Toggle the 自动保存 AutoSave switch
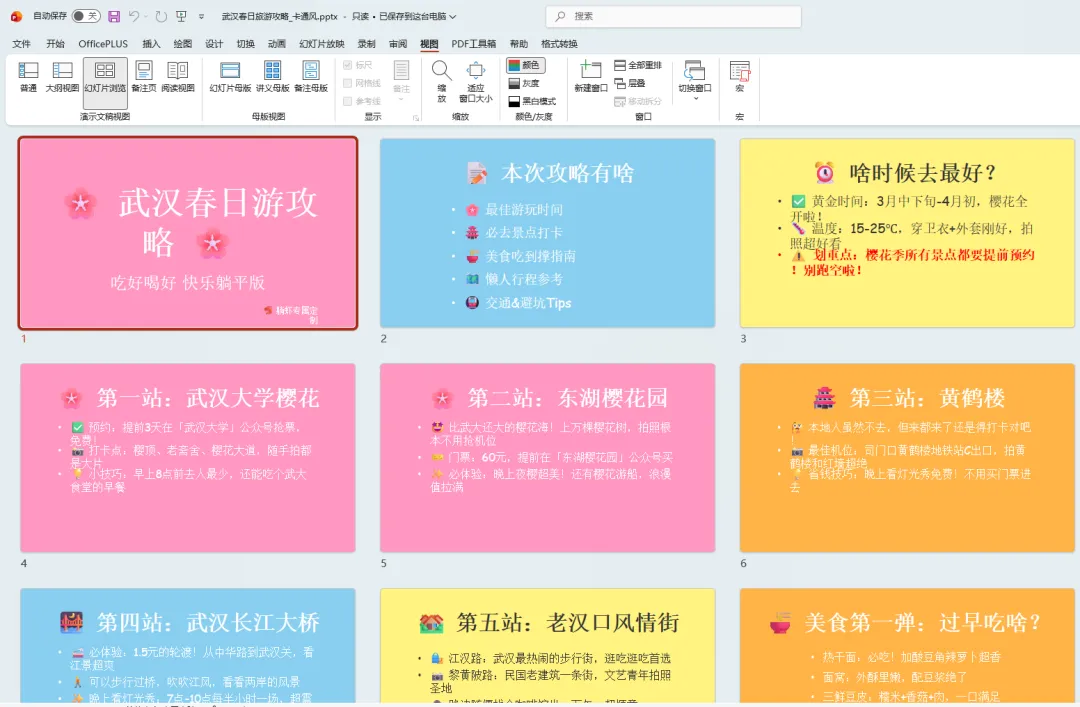Viewport: 1080px width, 707px height. pos(85,16)
